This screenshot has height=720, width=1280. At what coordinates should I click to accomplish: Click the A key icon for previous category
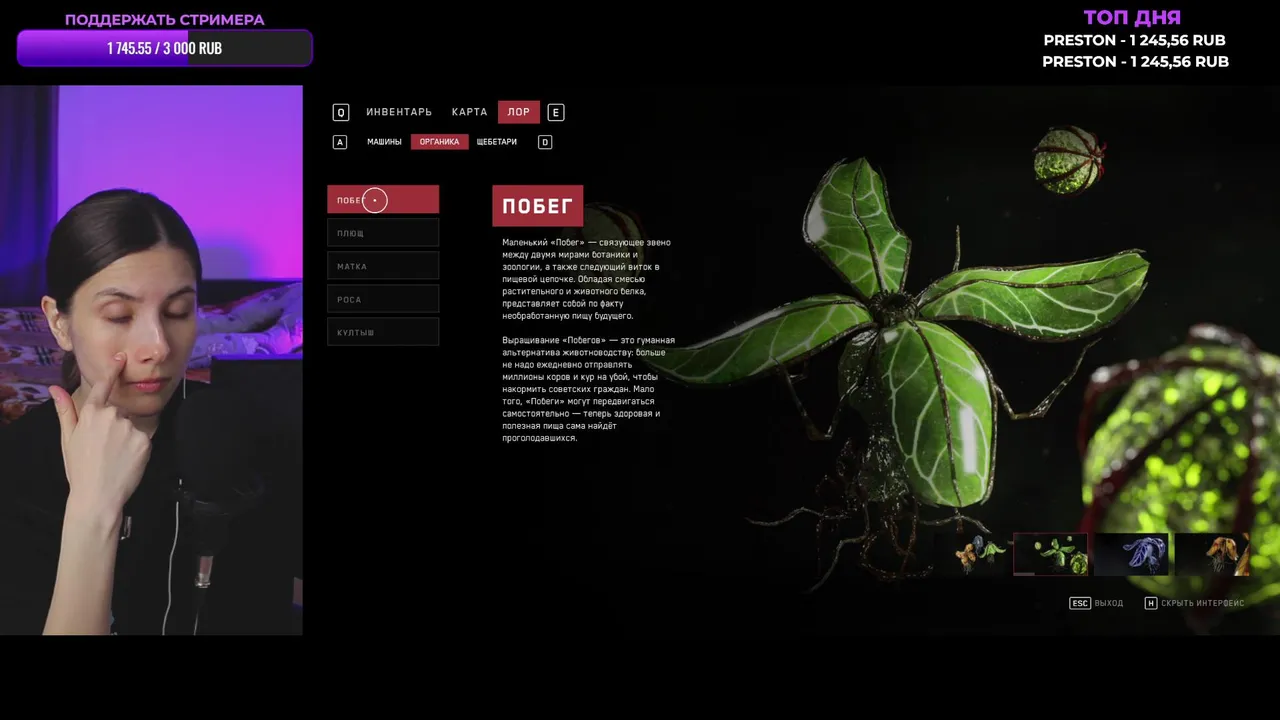pyautogui.click(x=340, y=142)
